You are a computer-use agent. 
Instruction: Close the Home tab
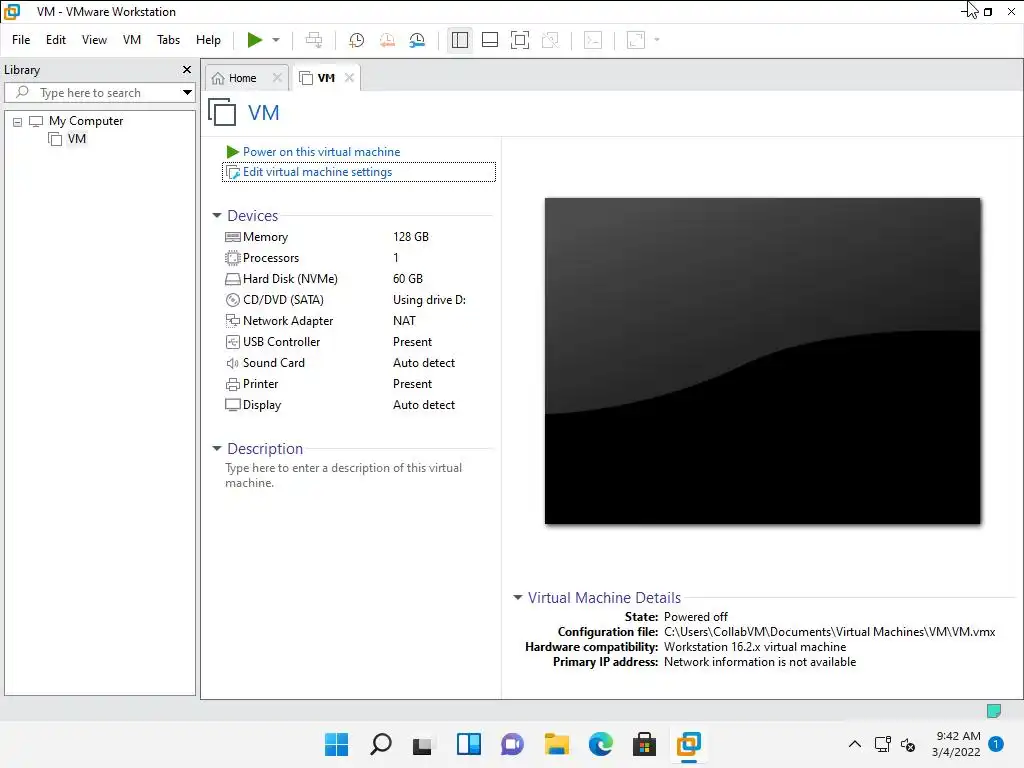(x=277, y=78)
